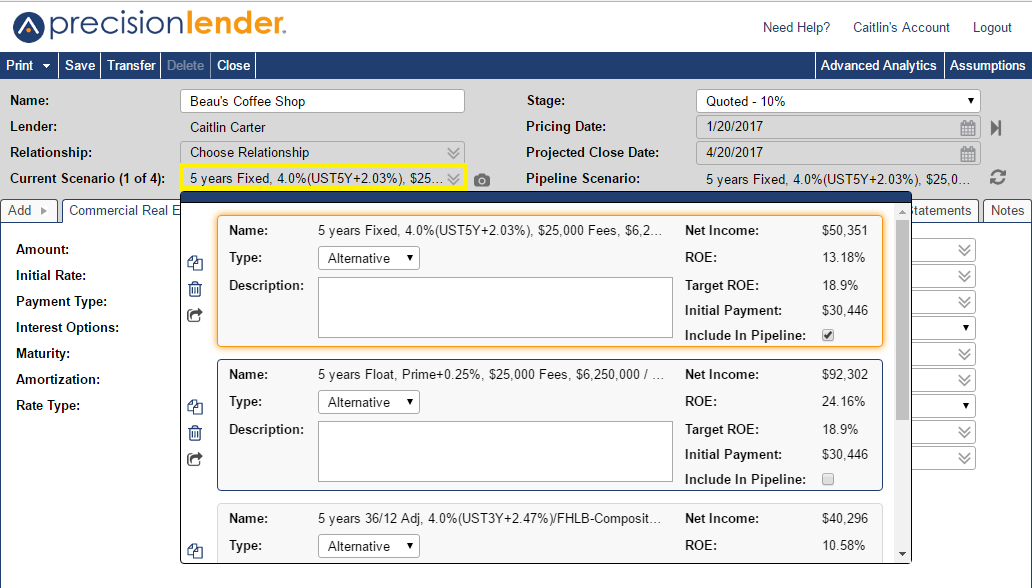This screenshot has width=1032, height=588.
Task: Click the disabled Delete toolbar item
Action: 185,66
